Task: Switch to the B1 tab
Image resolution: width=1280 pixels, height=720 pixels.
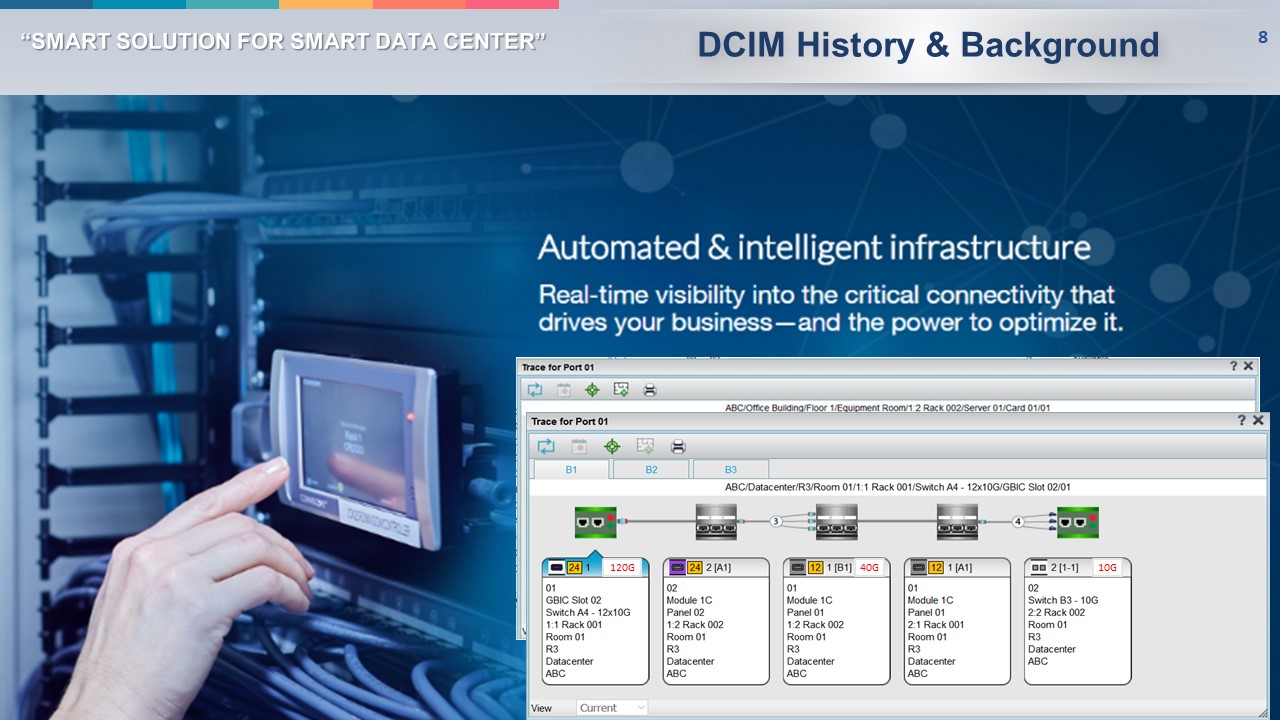Action: point(571,469)
